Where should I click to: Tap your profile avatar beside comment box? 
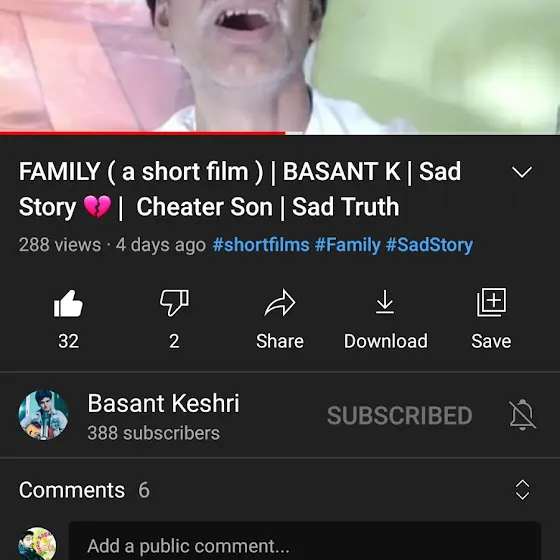tap(37, 543)
